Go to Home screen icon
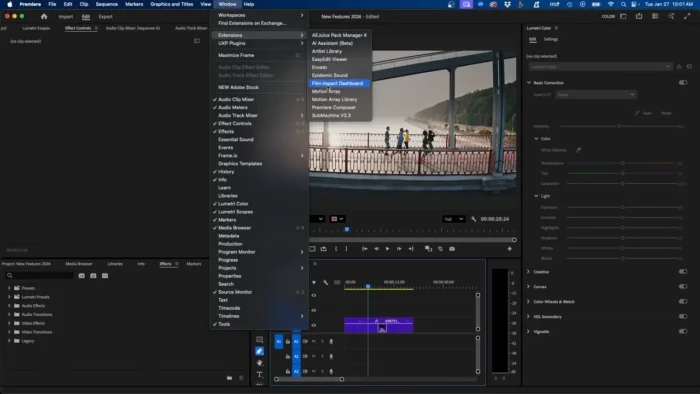 click(44, 17)
